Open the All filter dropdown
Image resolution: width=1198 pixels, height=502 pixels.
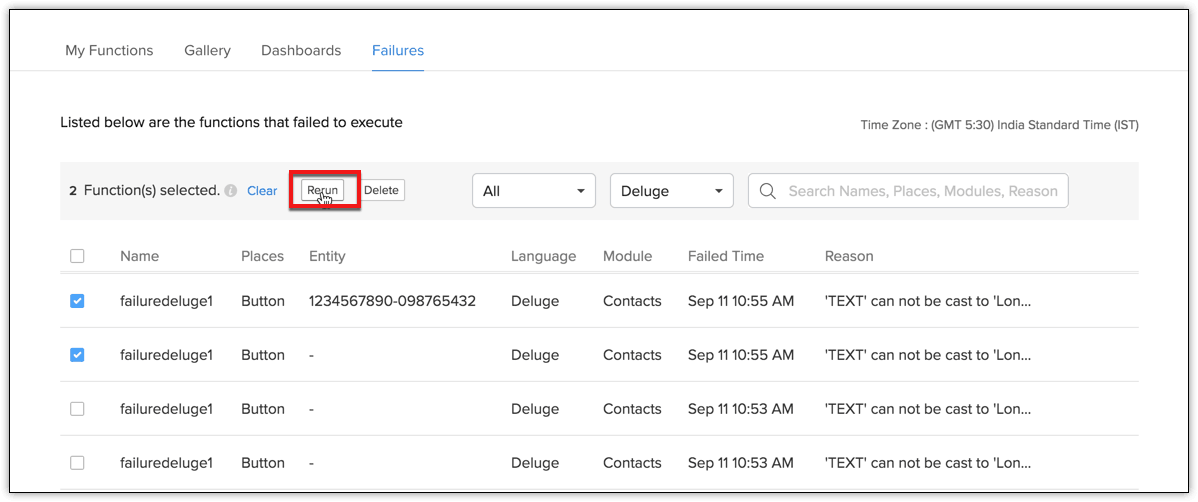533,191
